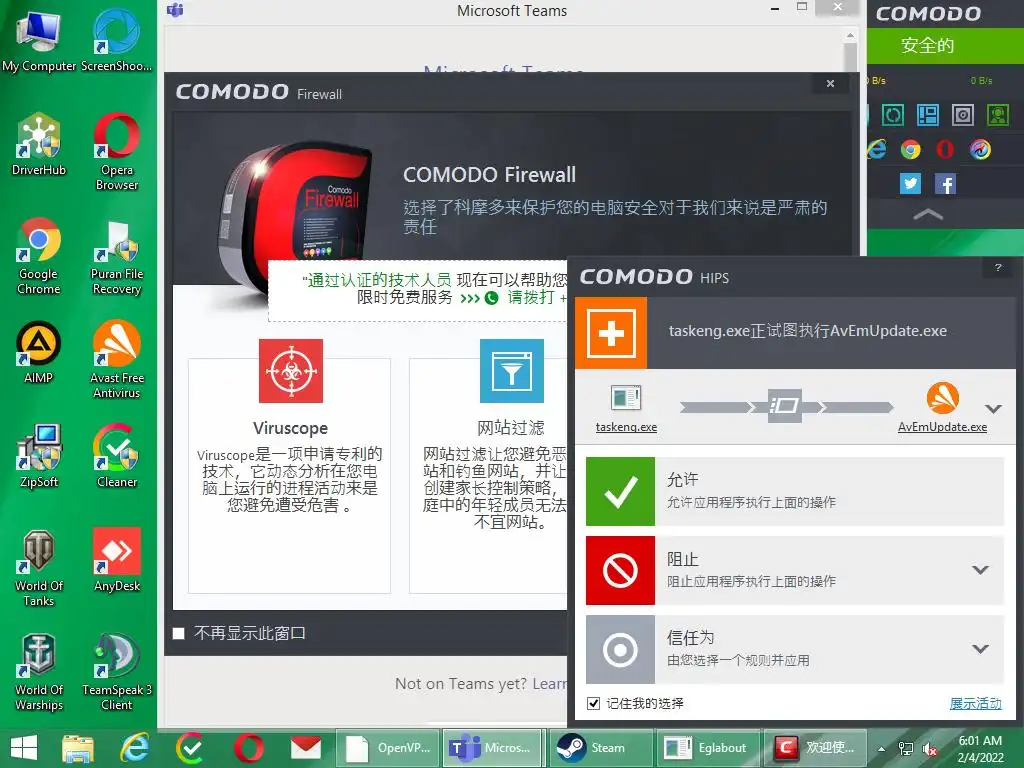Open the ZipSoft desktop shortcut
1024x768 pixels.
pos(39,456)
